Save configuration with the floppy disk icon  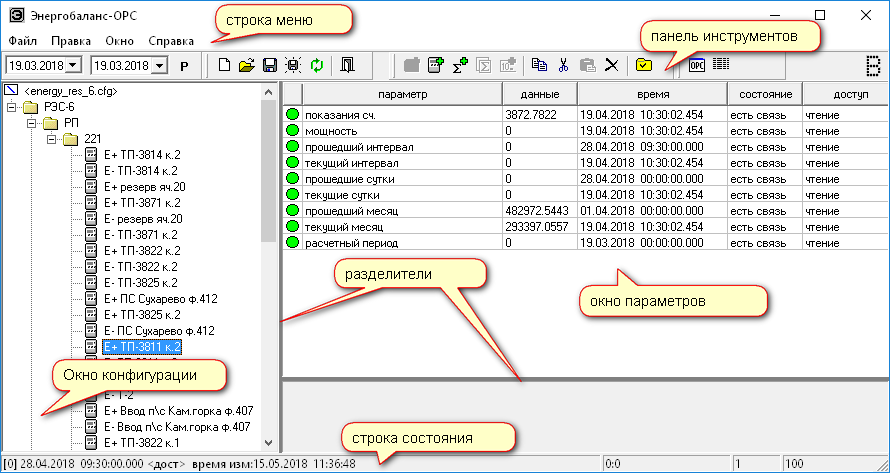click(x=269, y=65)
